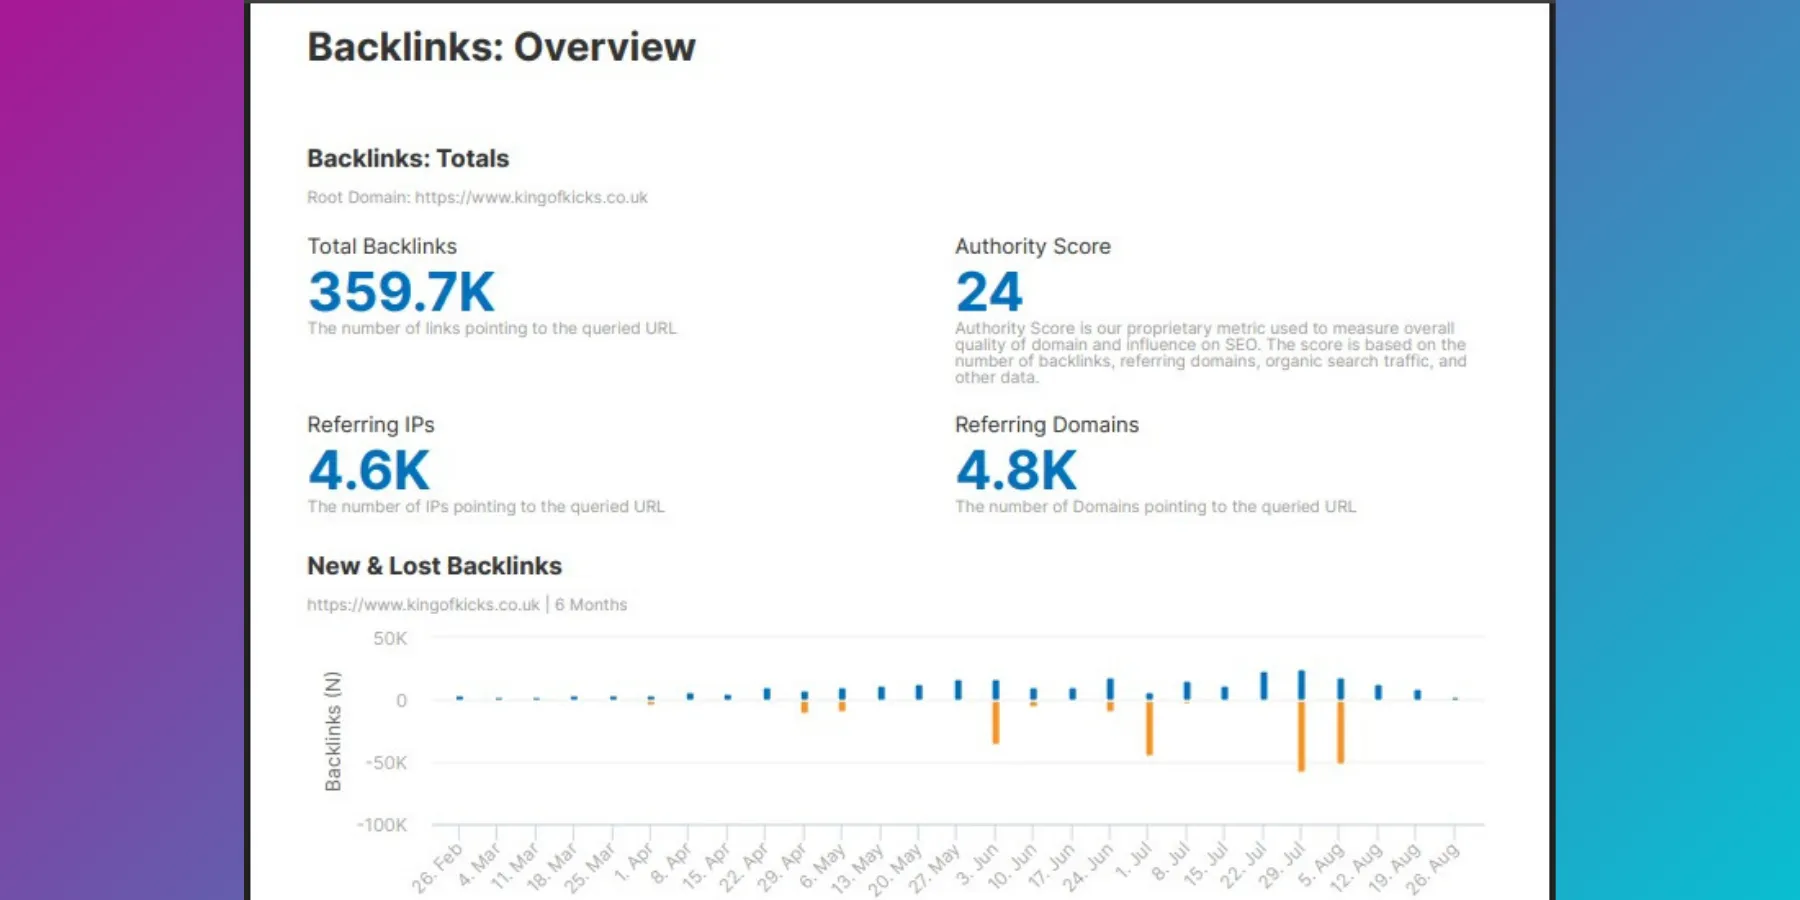This screenshot has height=900, width=1800.
Task: Click the Referring Domains value 4.8K
Action: tap(1016, 469)
